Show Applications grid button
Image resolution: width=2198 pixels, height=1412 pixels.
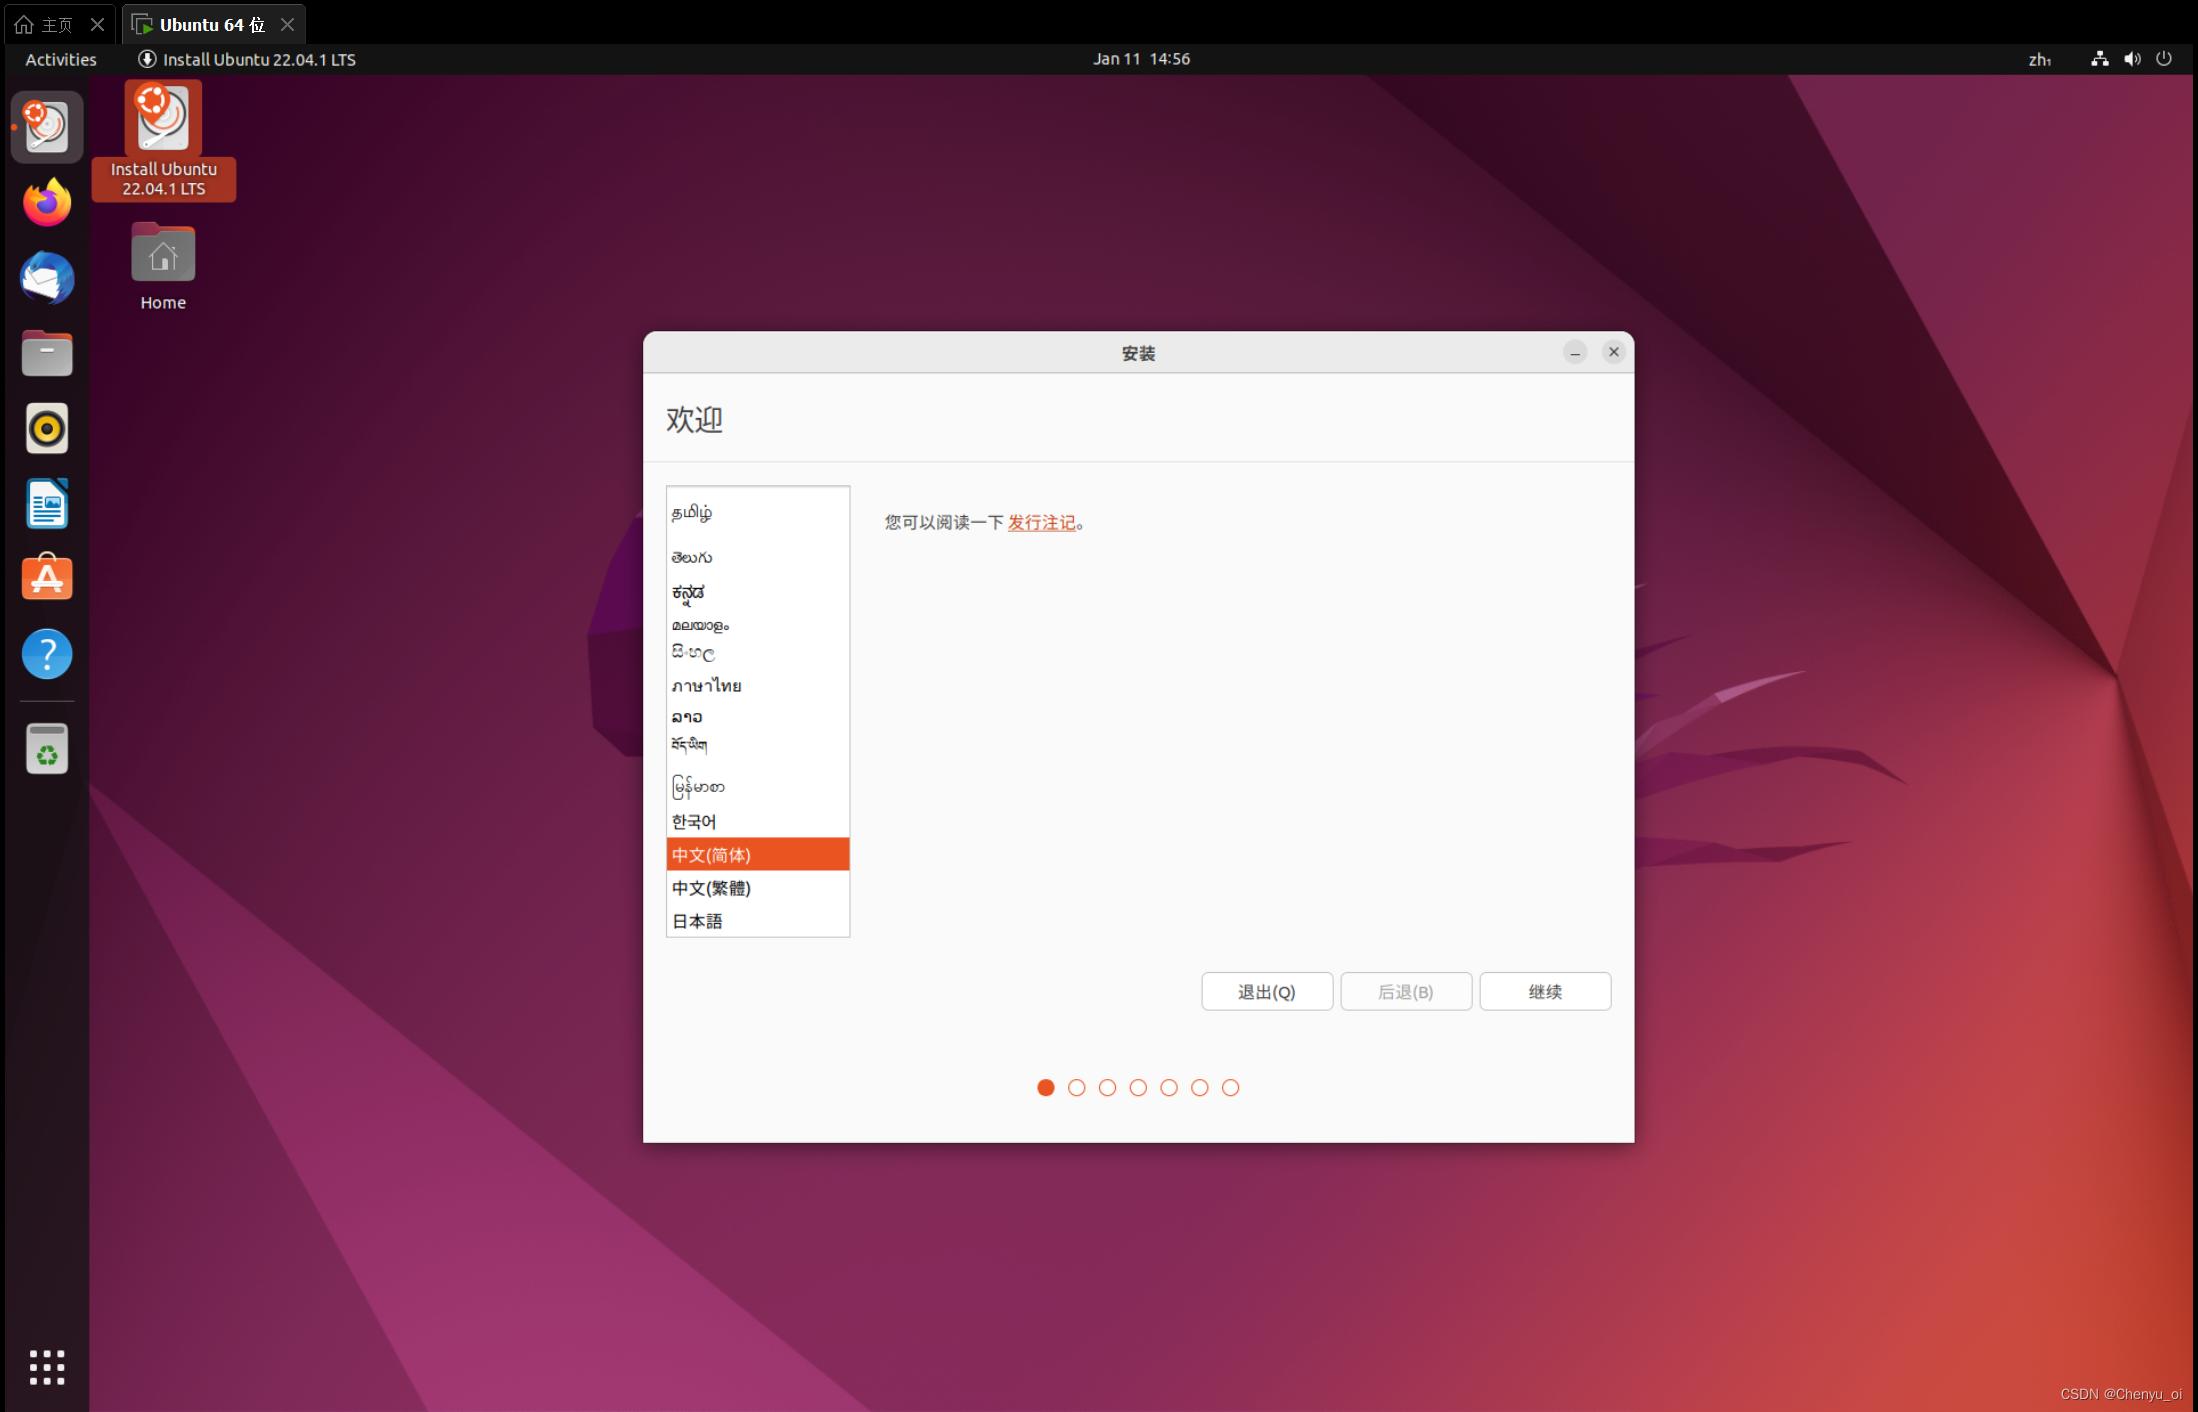pyautogui.click(x=47, y=1367)
